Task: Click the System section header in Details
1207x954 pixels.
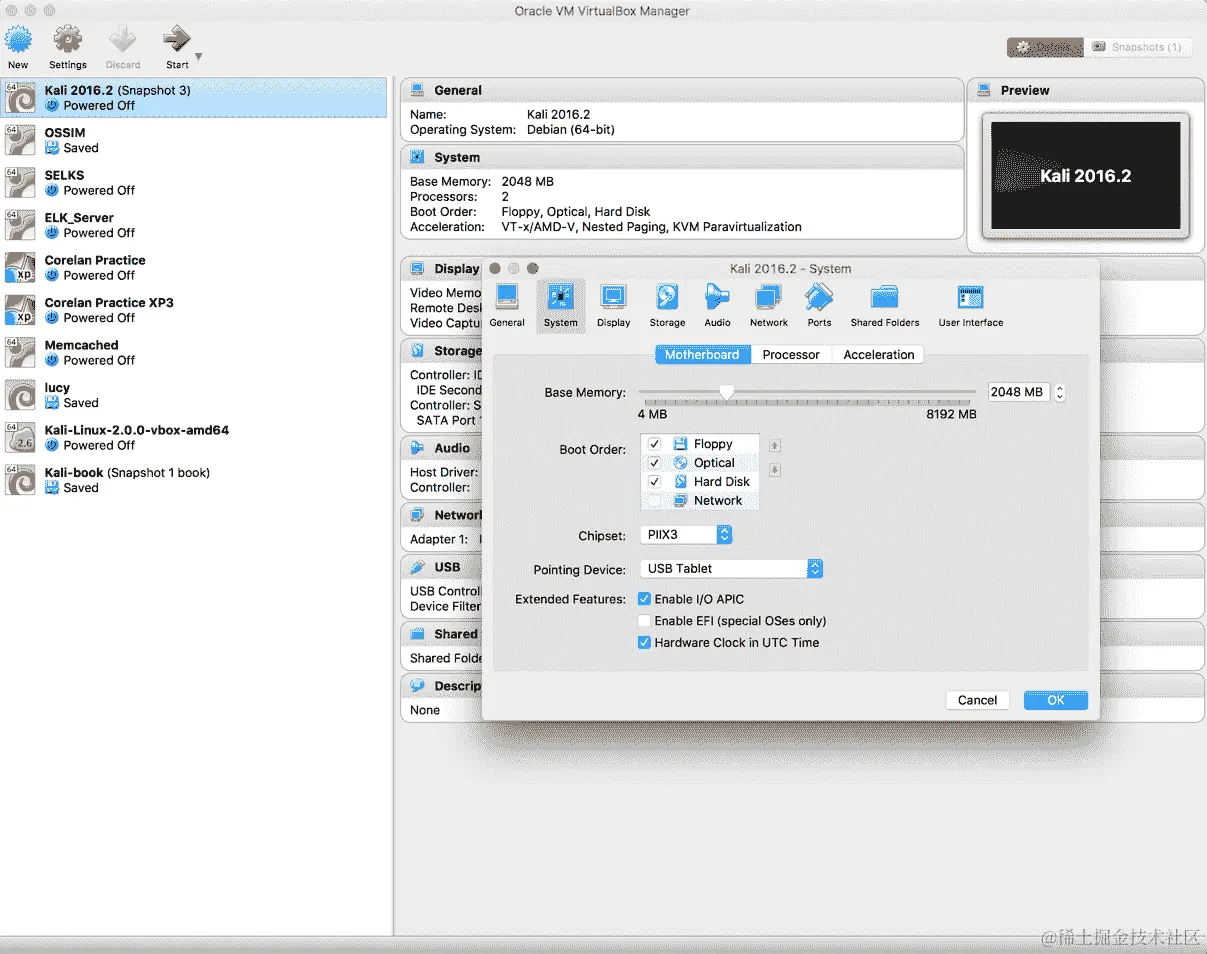Action: coord(682,157)
